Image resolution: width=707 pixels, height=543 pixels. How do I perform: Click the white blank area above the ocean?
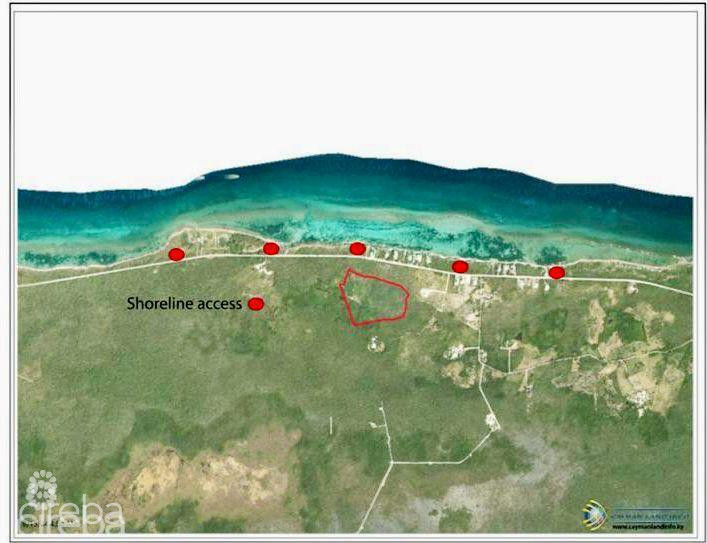pyautogui.click(x=350, y=80)
